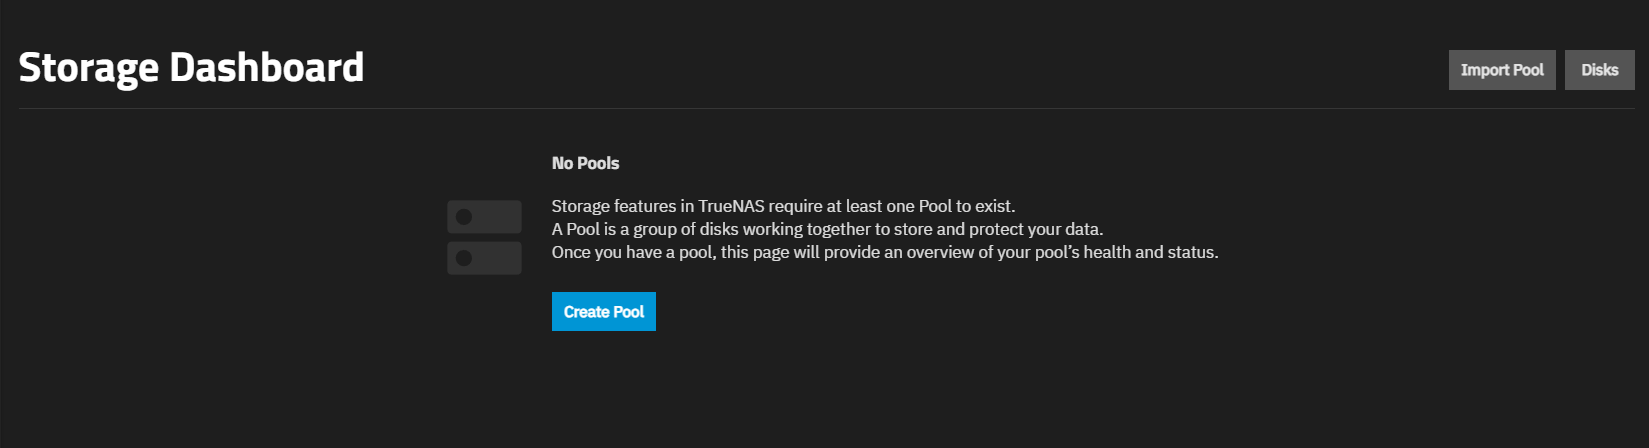
Task: Click the word TrueNAS in the description
Action: click(731, 206)
